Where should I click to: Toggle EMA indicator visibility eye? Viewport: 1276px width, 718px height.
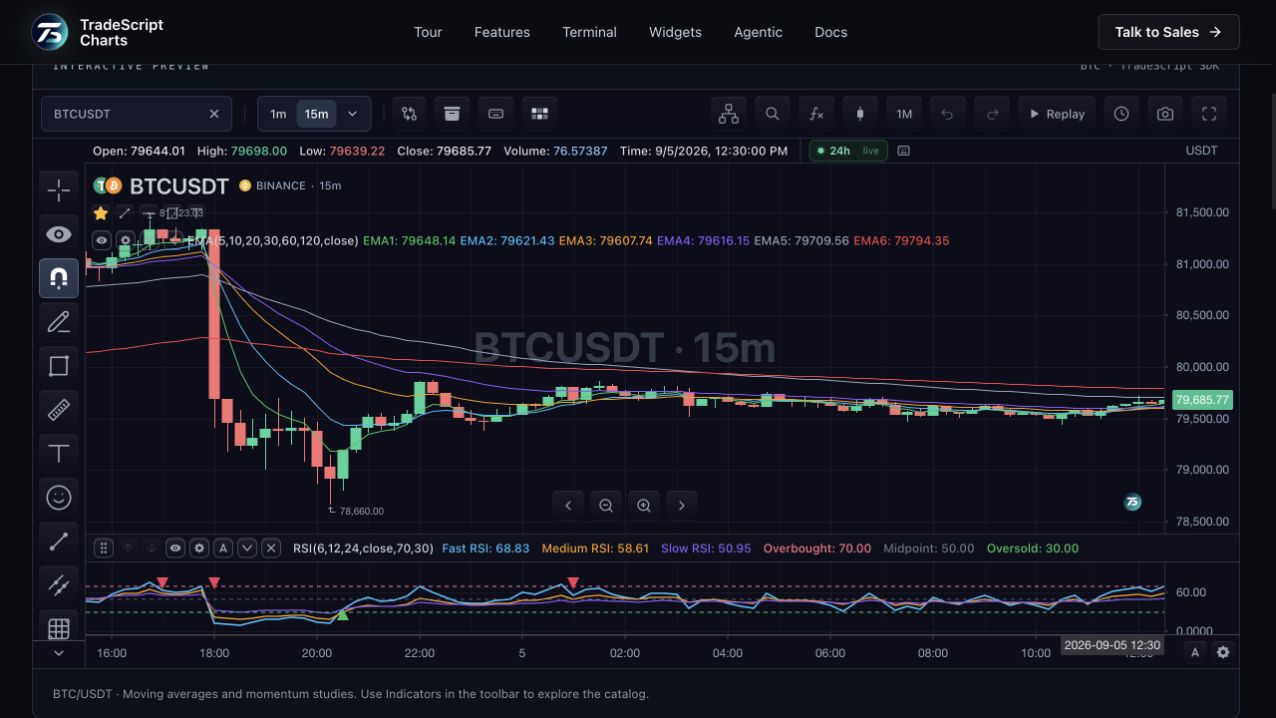pos(101,241)
